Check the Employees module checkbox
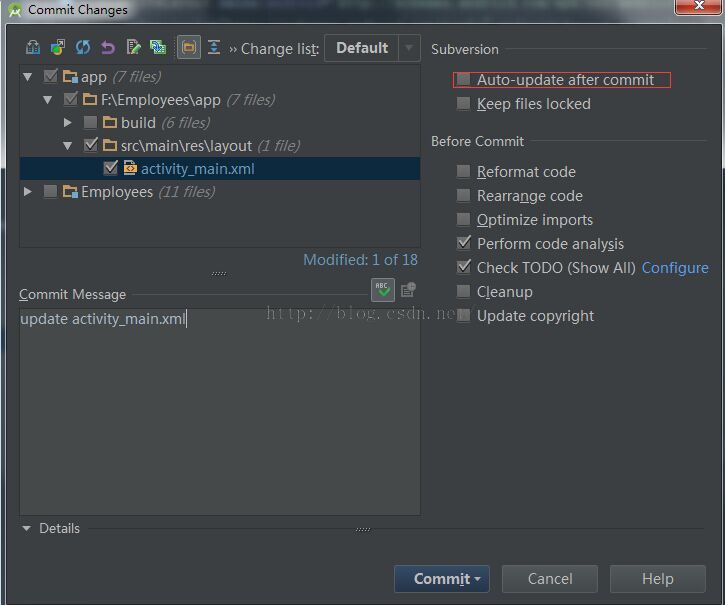725x605 pixels. (x=50, y=191)
